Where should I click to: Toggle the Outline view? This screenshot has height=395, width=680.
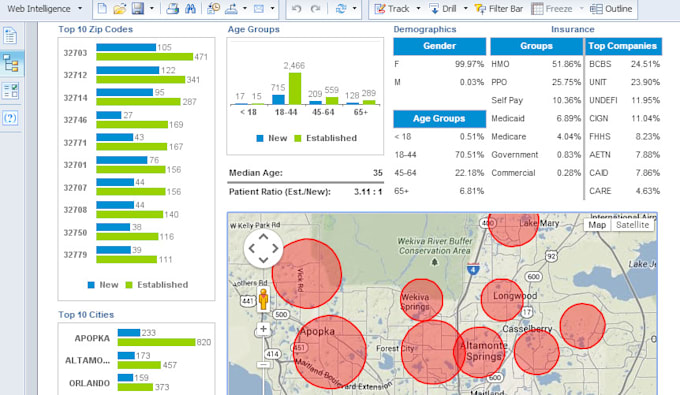click(x=611, y=9)
